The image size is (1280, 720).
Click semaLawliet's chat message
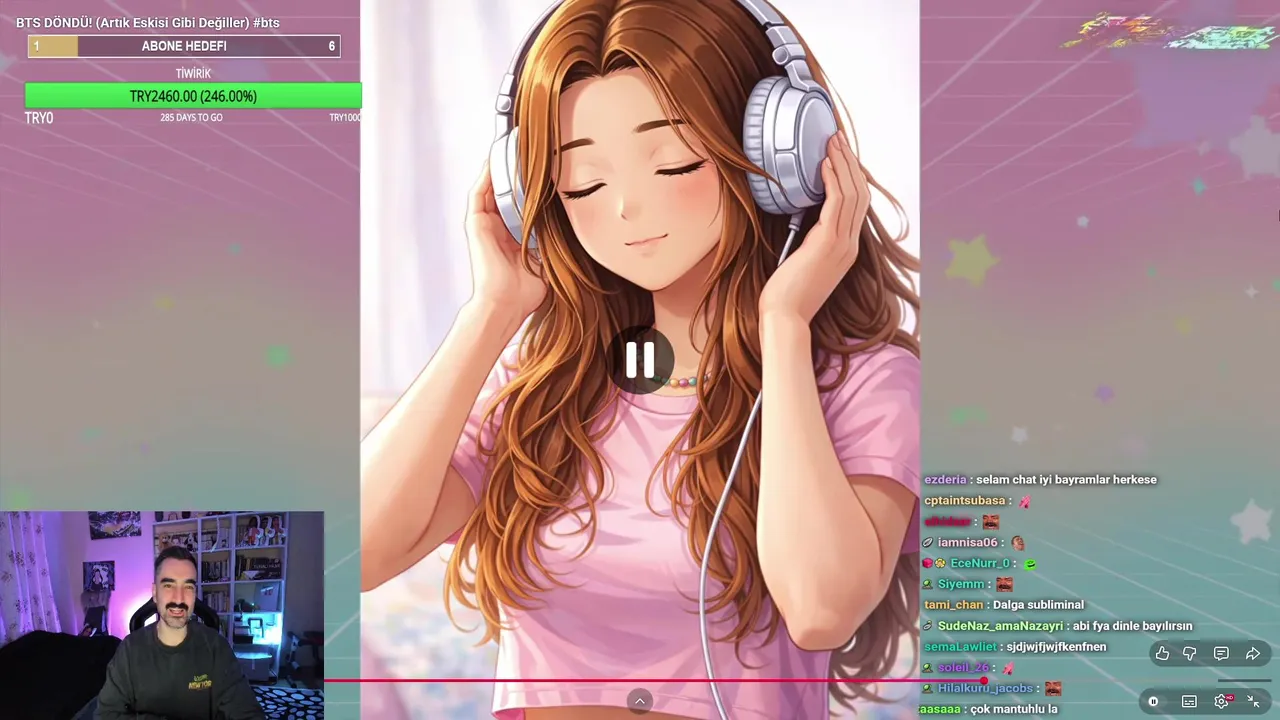tap(1015, 647)
